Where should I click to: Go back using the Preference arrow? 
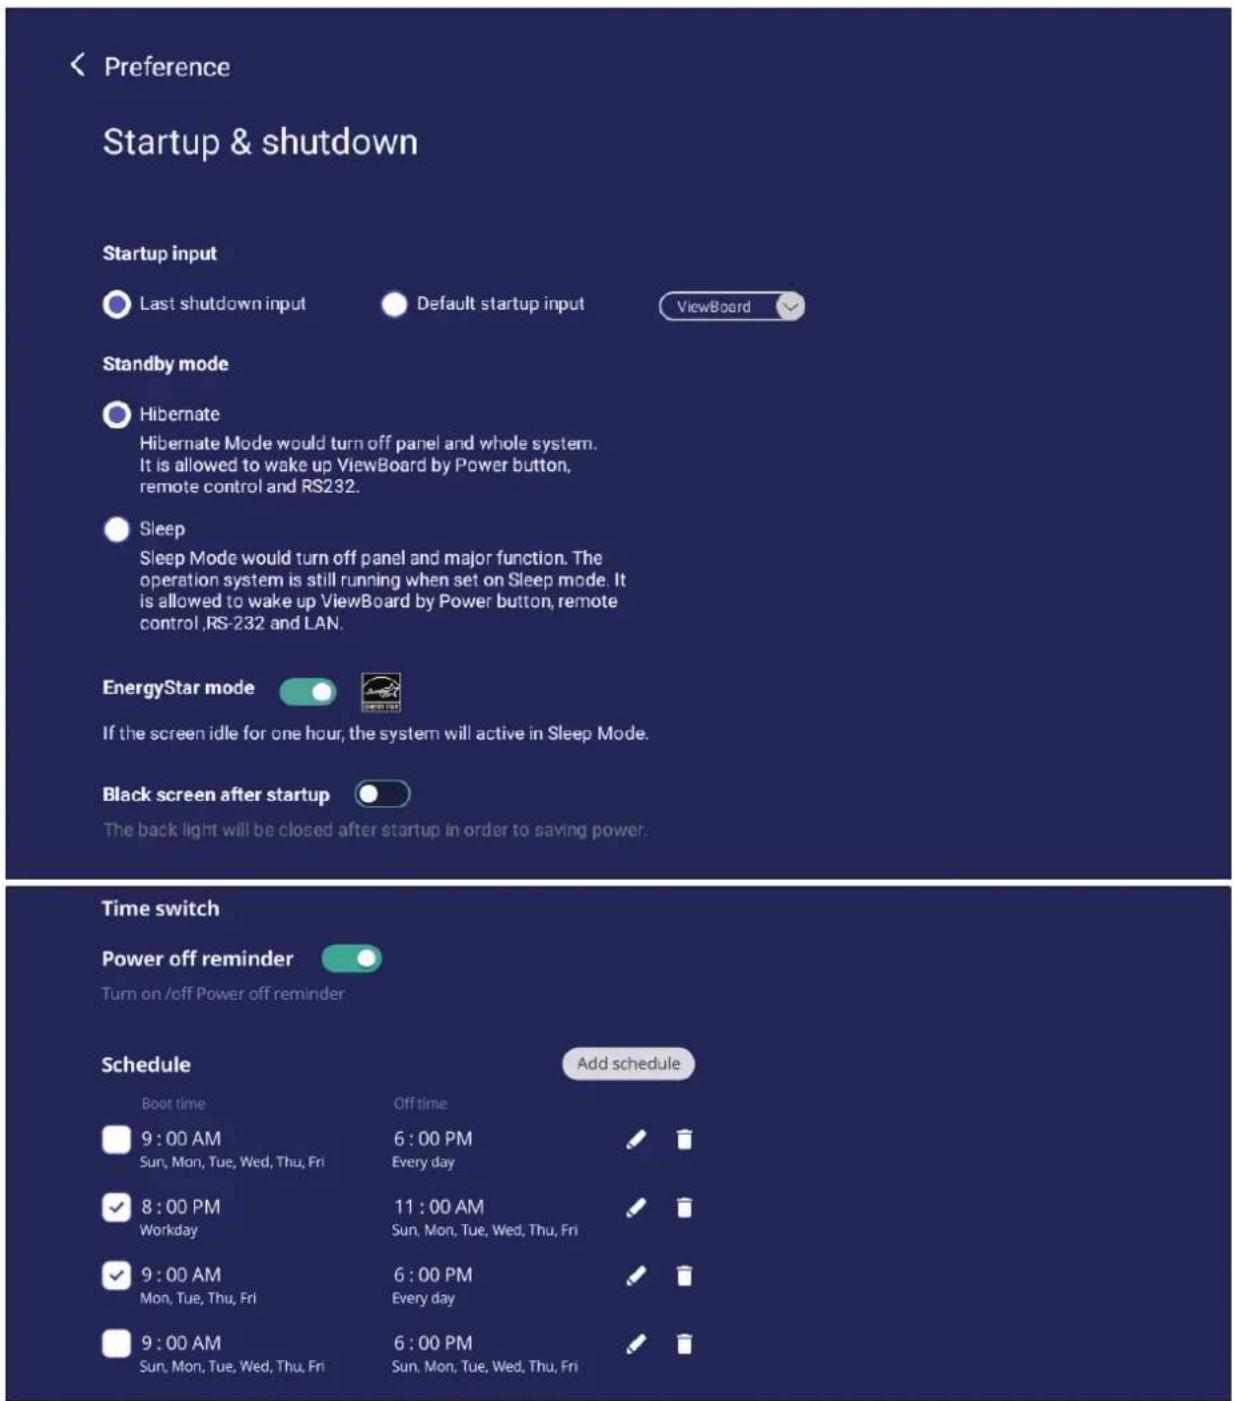tap(77, 65)
